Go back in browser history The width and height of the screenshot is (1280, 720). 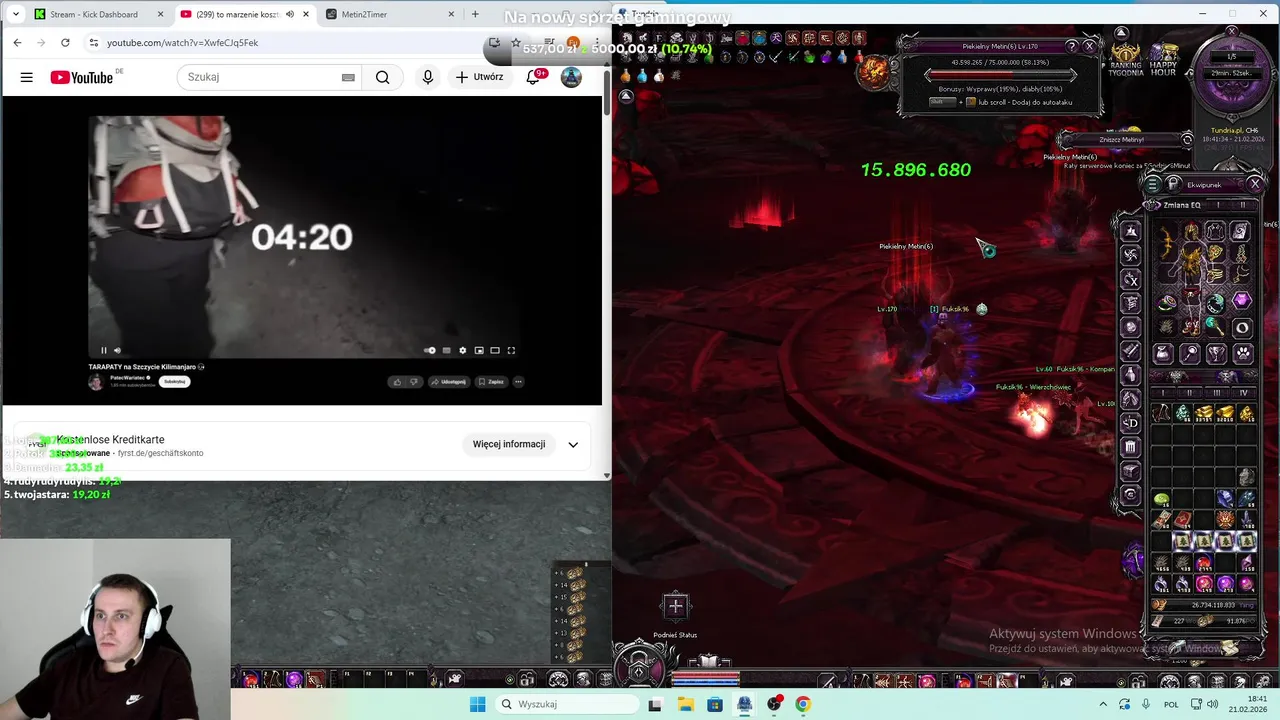17,43
